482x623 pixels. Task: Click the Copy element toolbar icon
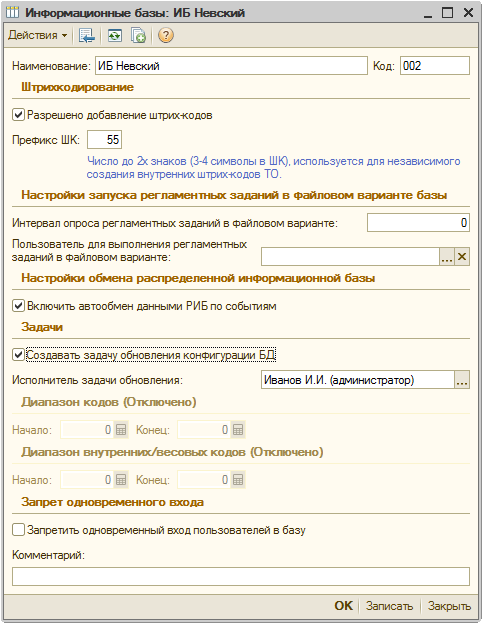tap(138, 35)
